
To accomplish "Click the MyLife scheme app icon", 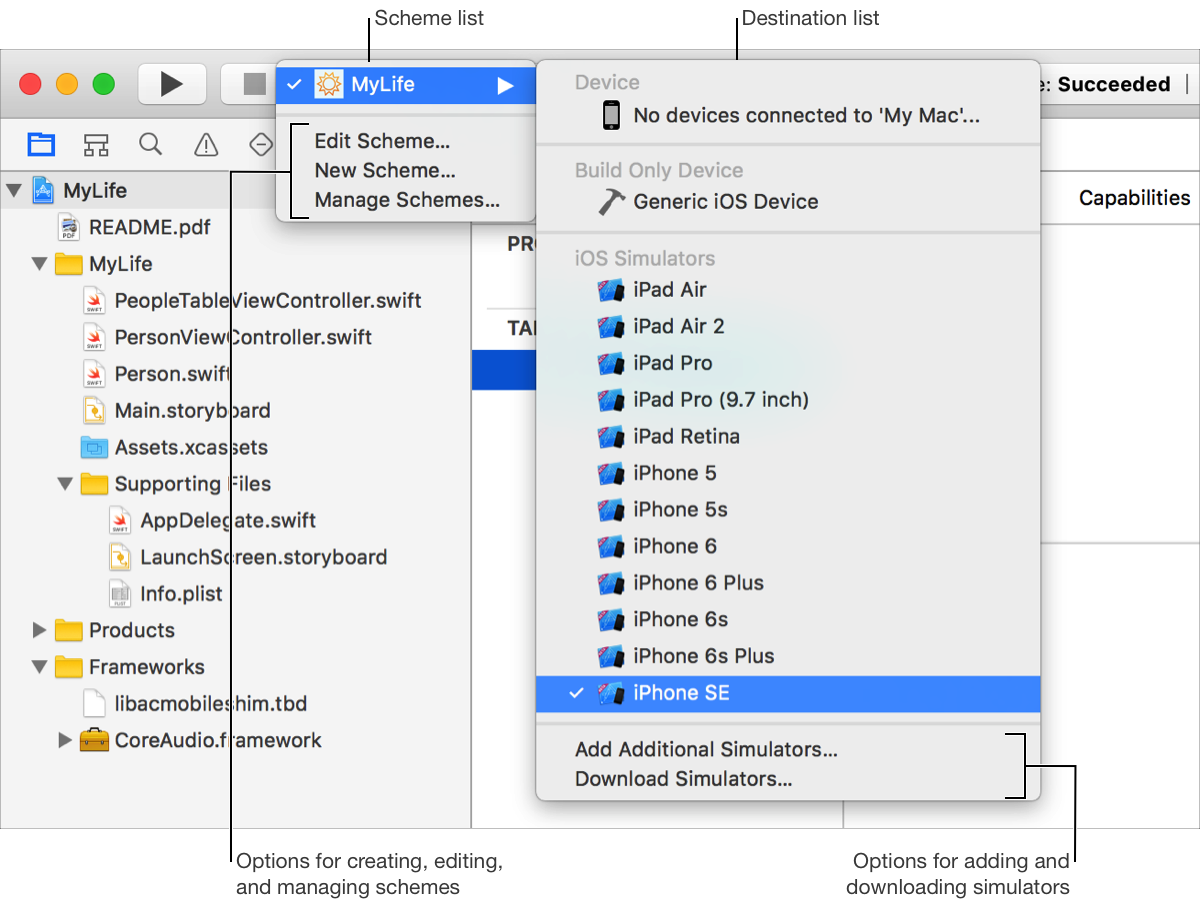I will tap(329, 84).
